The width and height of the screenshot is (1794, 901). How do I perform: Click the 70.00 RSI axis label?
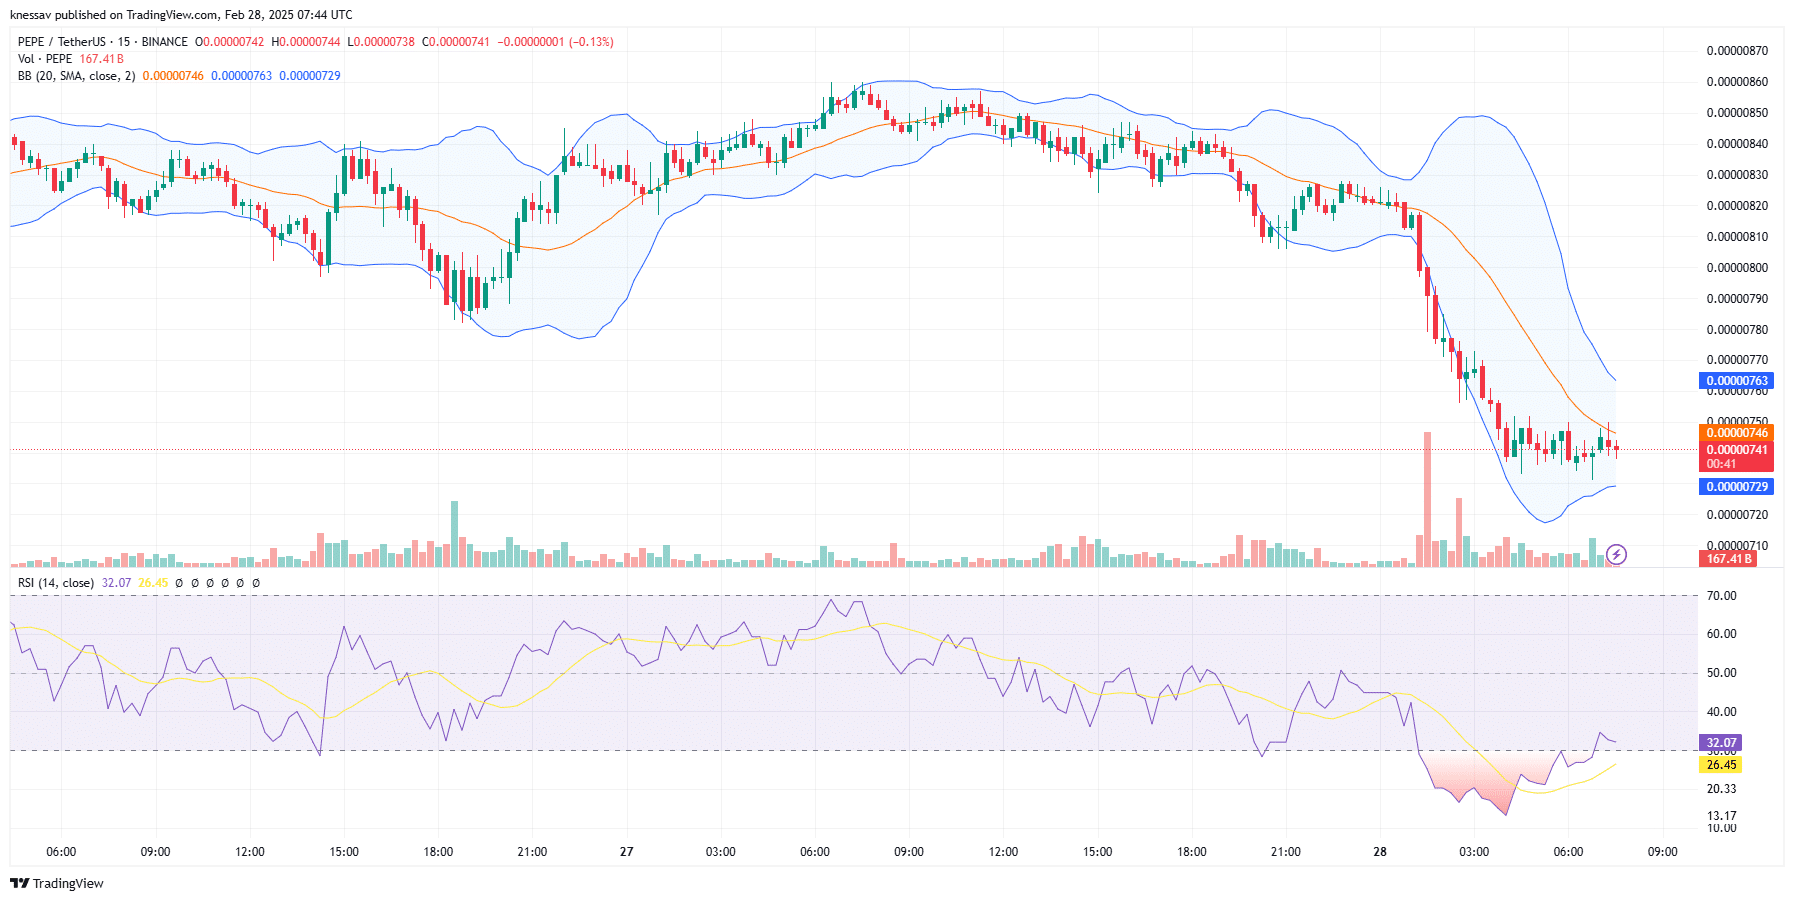1721,596
